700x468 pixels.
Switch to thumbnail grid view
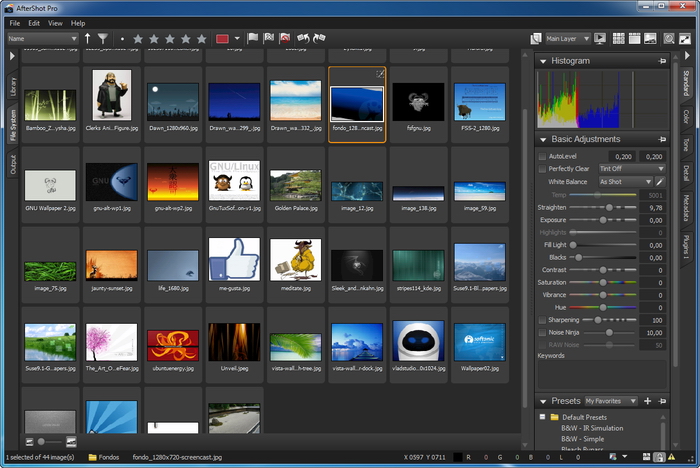click(619, 39)
